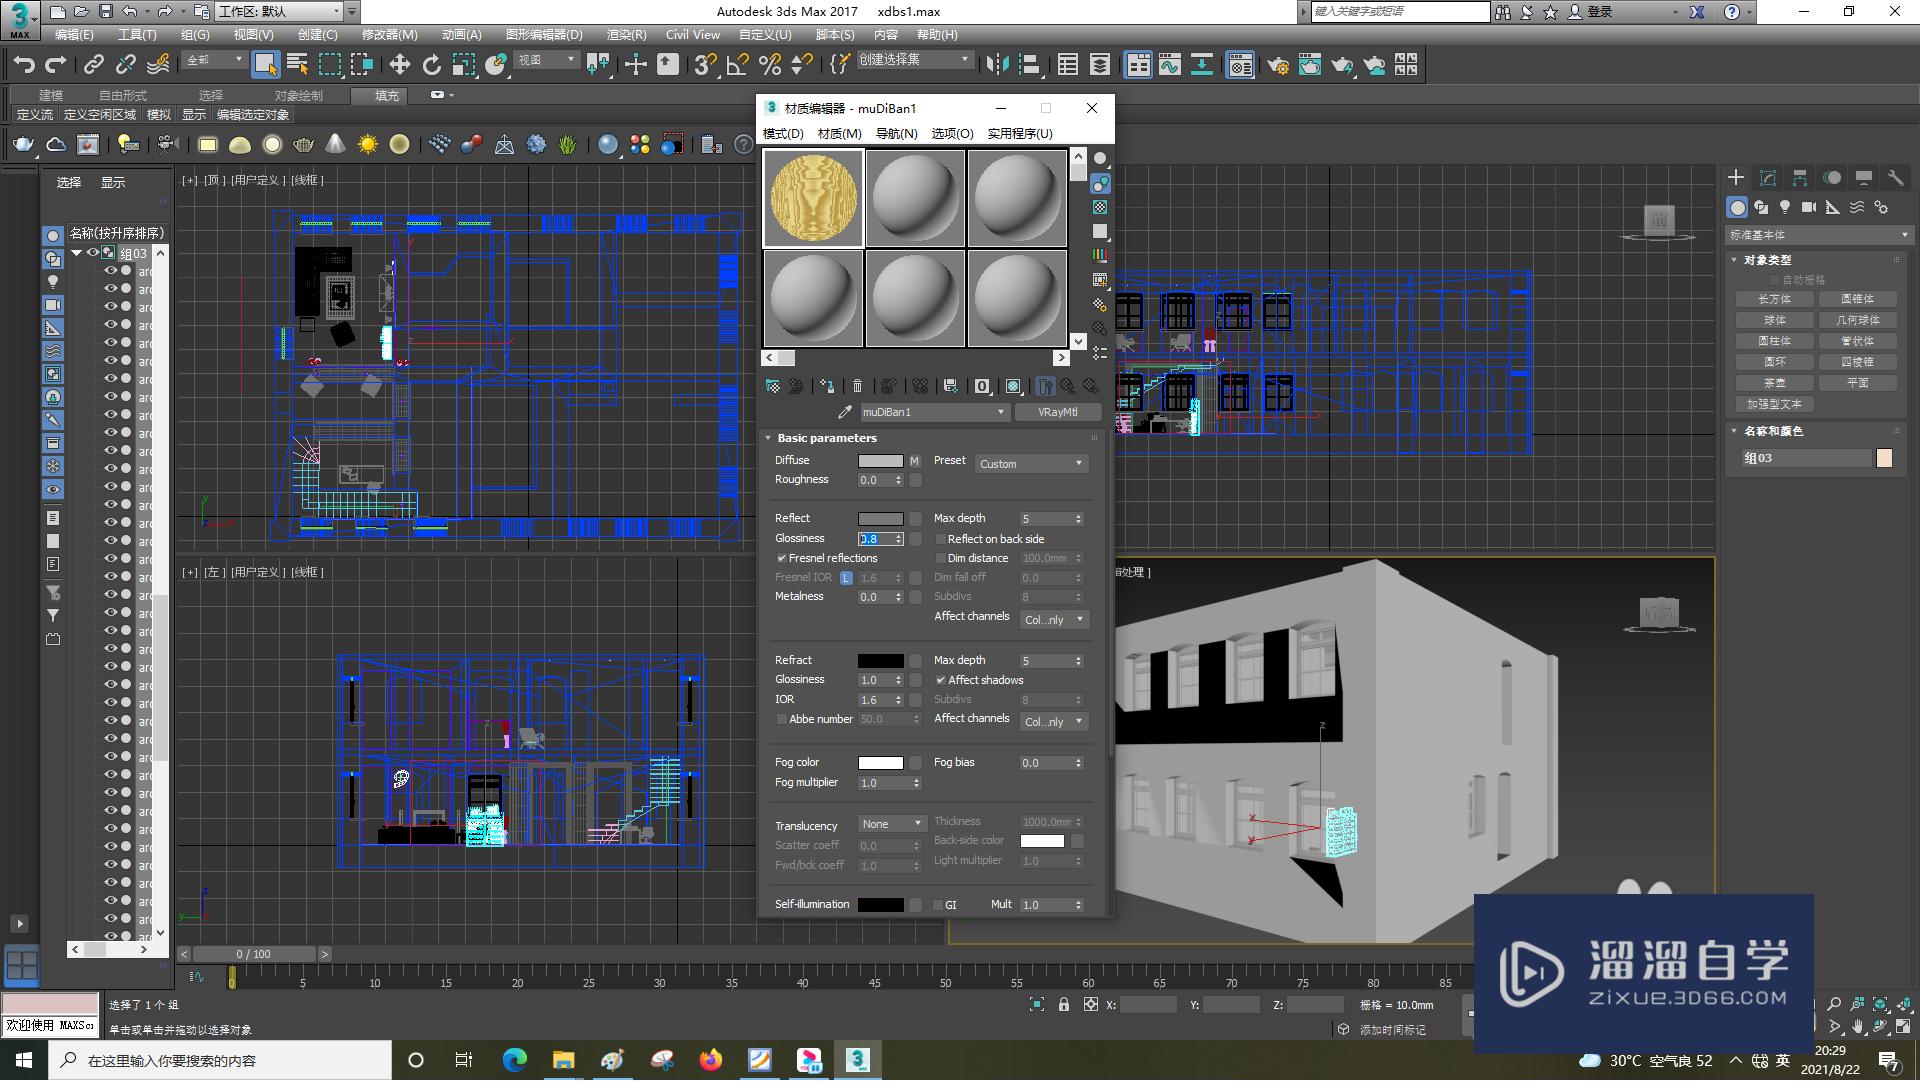The width and height of the screenshot is (1920, 1082).
Task: Click the Lights category in the Create panel
Action: click(x=1784, y=207)
